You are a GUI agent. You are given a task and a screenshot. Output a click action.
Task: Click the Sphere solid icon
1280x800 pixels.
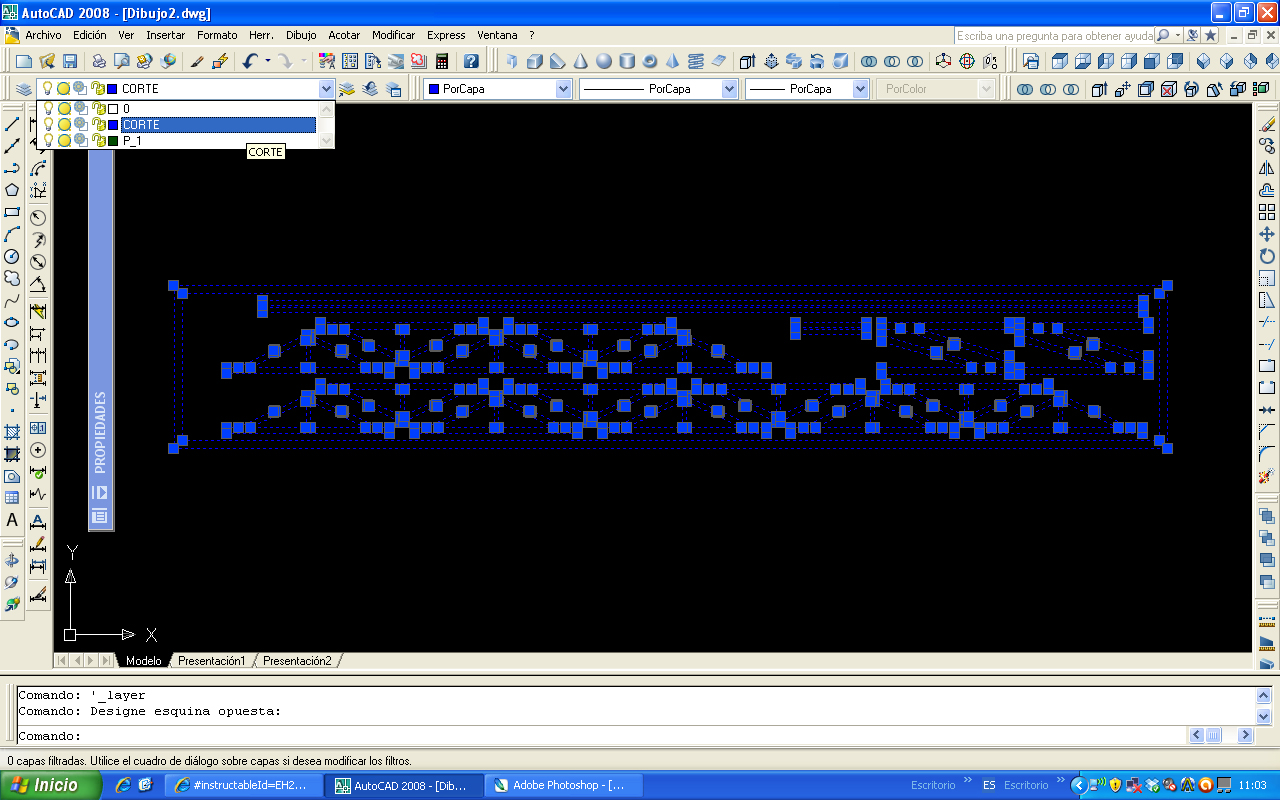603,61
